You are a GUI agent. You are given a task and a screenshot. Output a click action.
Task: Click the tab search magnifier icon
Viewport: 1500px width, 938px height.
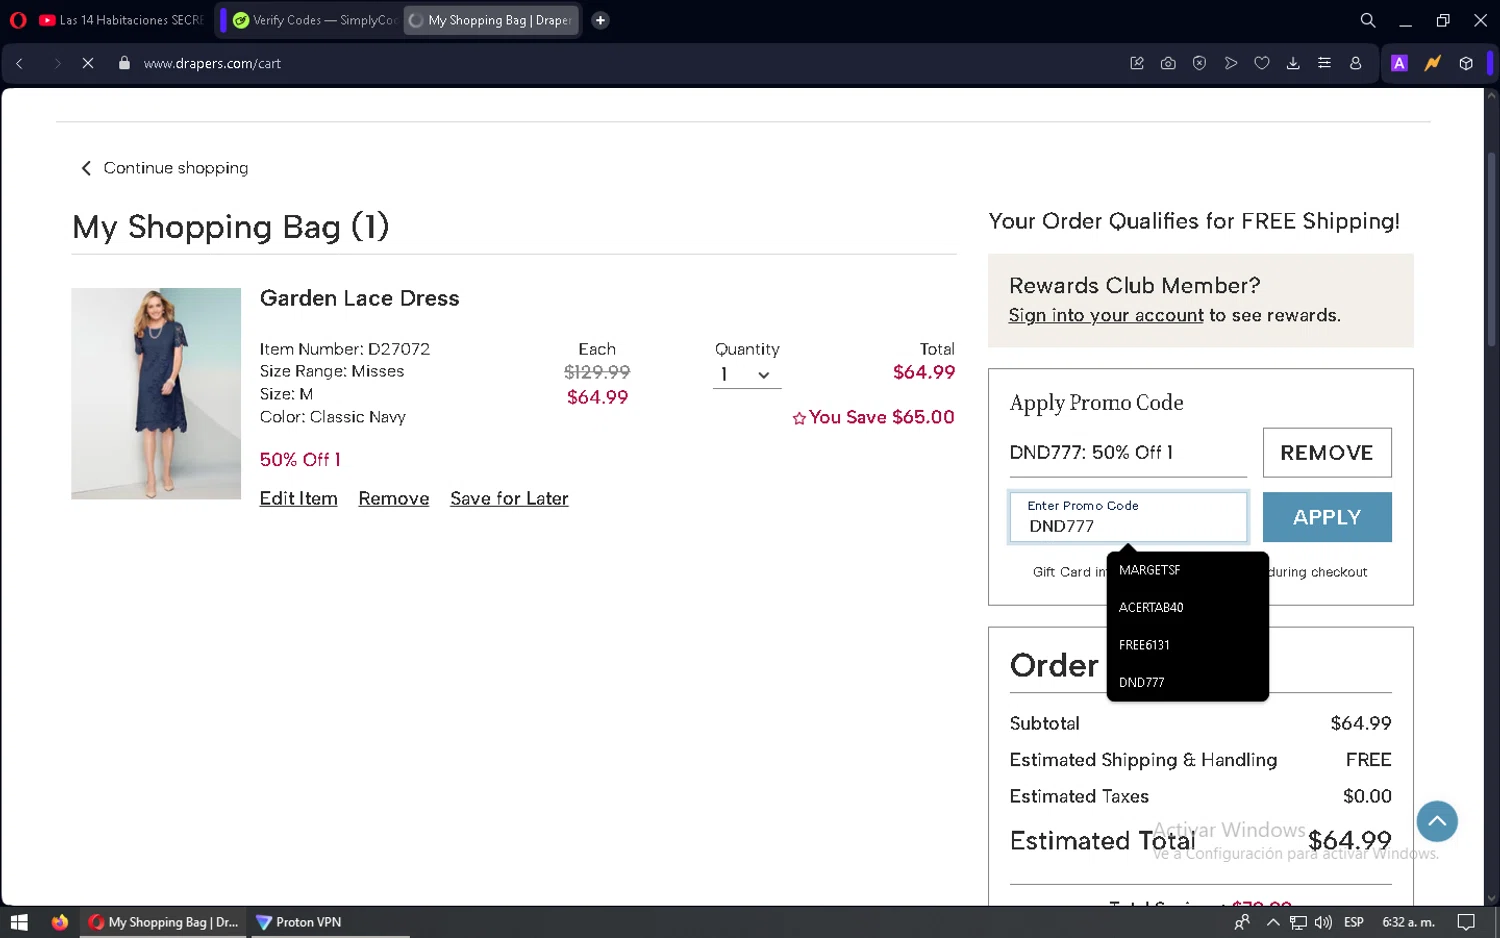[1368, 20]
